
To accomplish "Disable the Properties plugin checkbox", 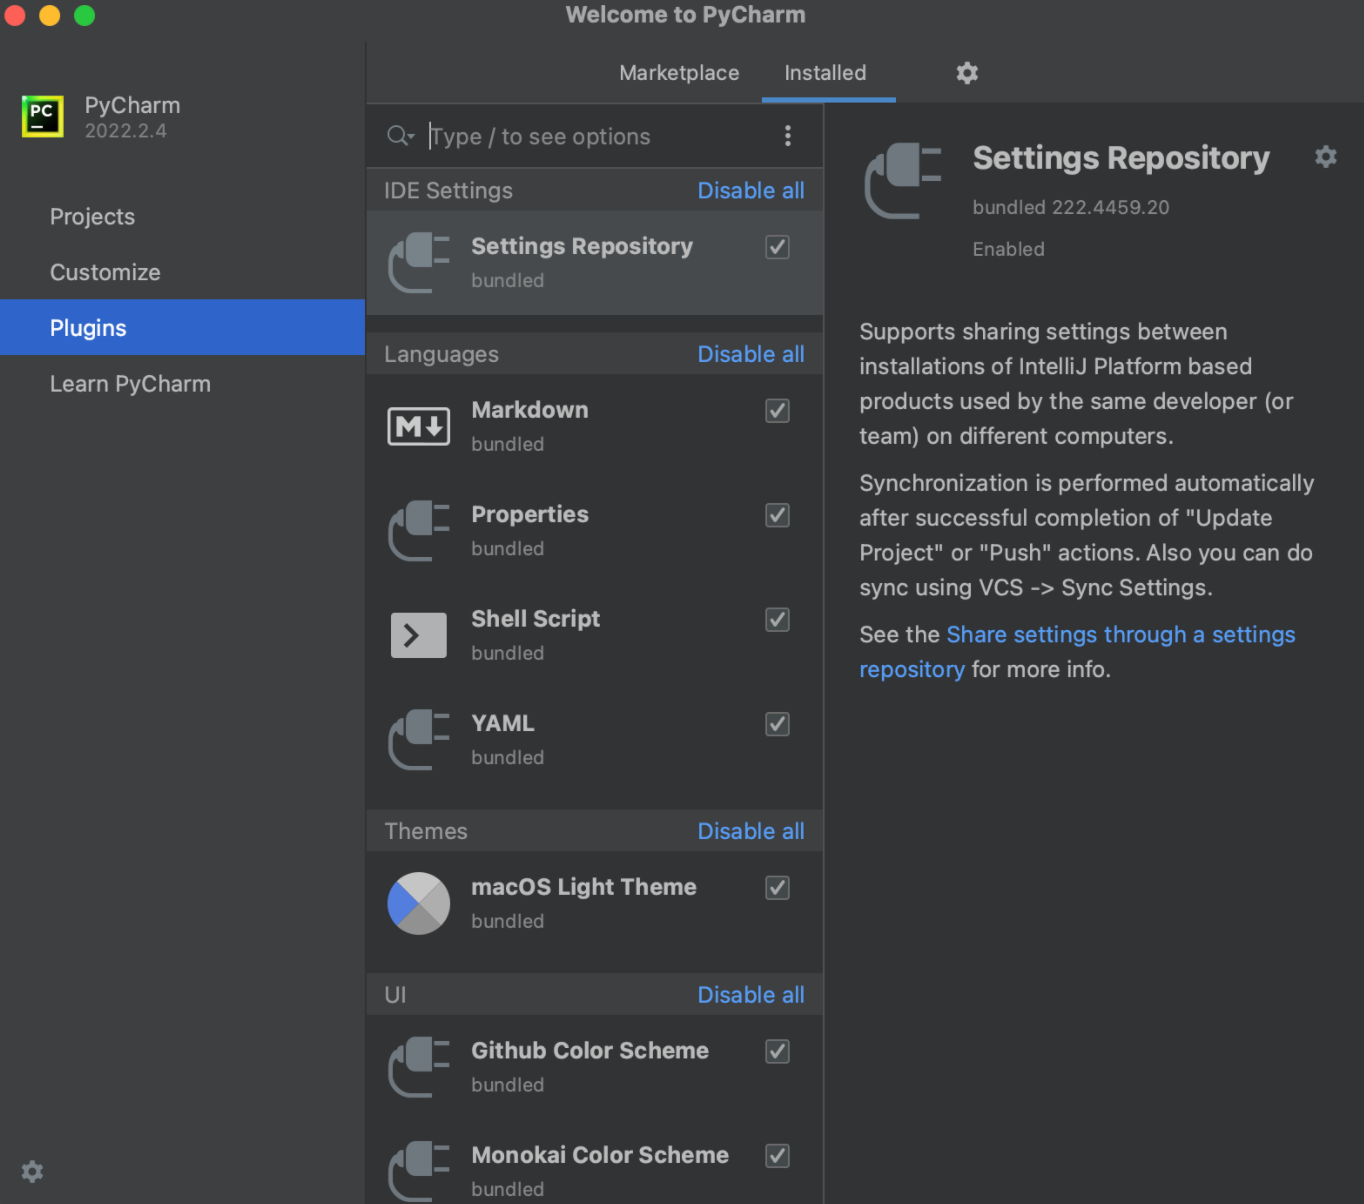I will point(777,515).
